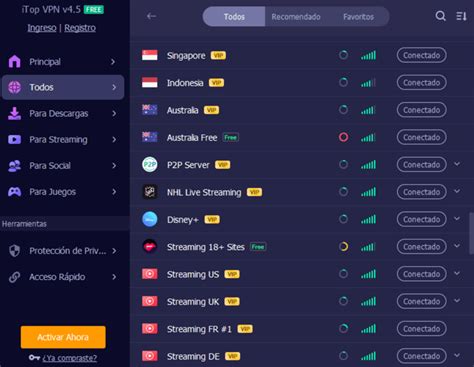Click the Free badge beside Australia Free
The height and width of the screenshot is (367, 474).
coord(231,137)
